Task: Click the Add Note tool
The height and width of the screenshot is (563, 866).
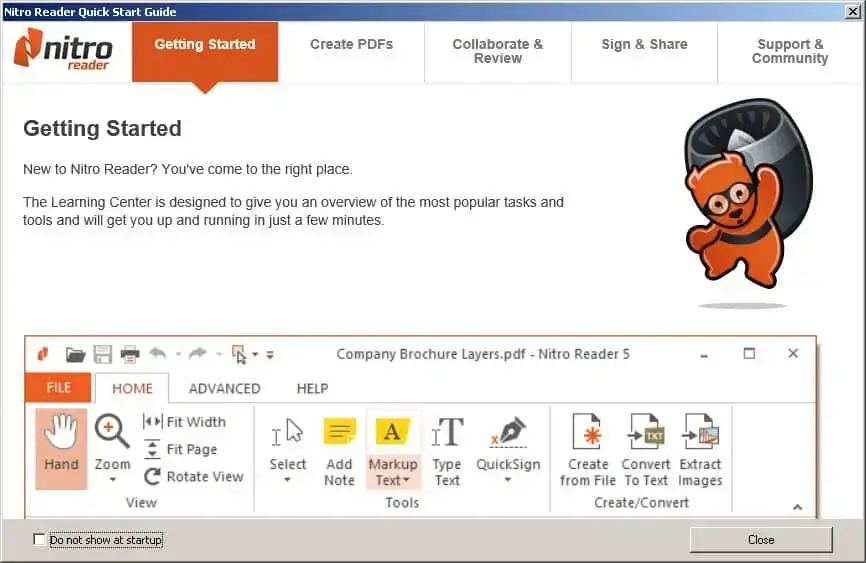Action: point(339,452)
